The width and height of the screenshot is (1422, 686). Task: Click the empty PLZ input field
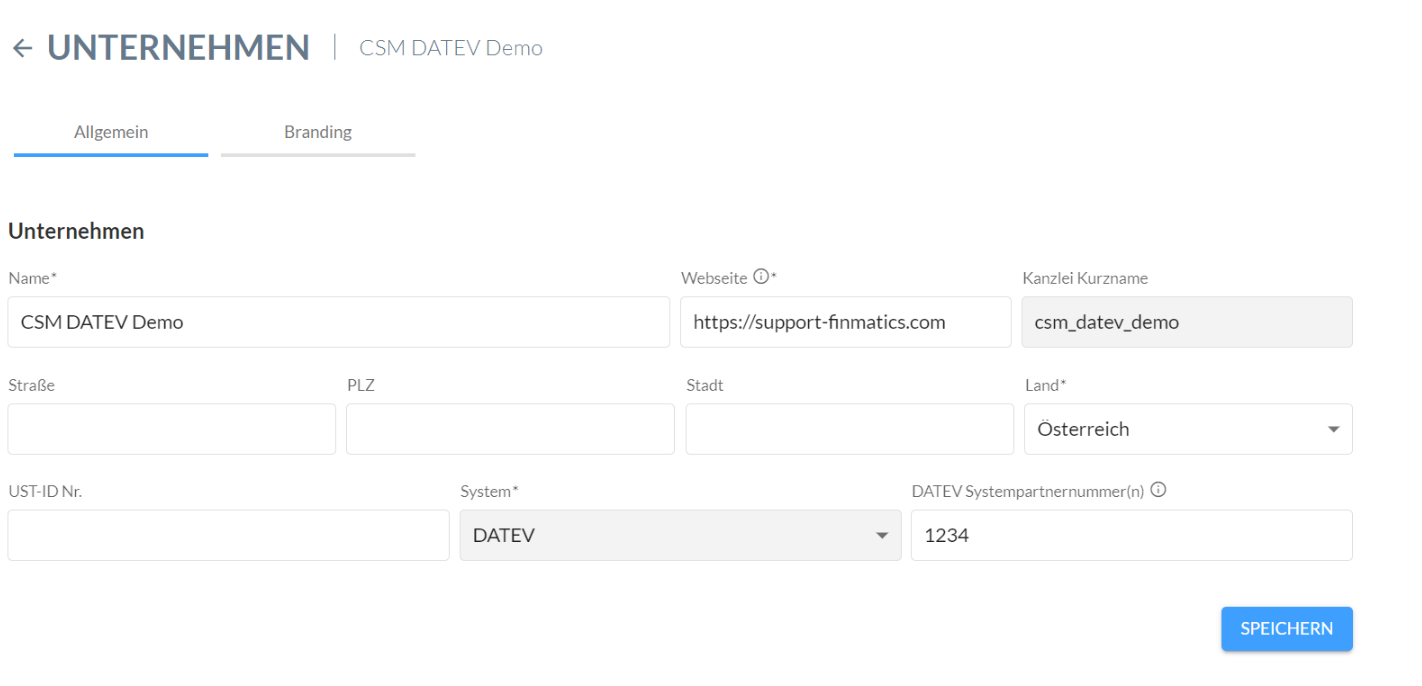tap(510, 429)
